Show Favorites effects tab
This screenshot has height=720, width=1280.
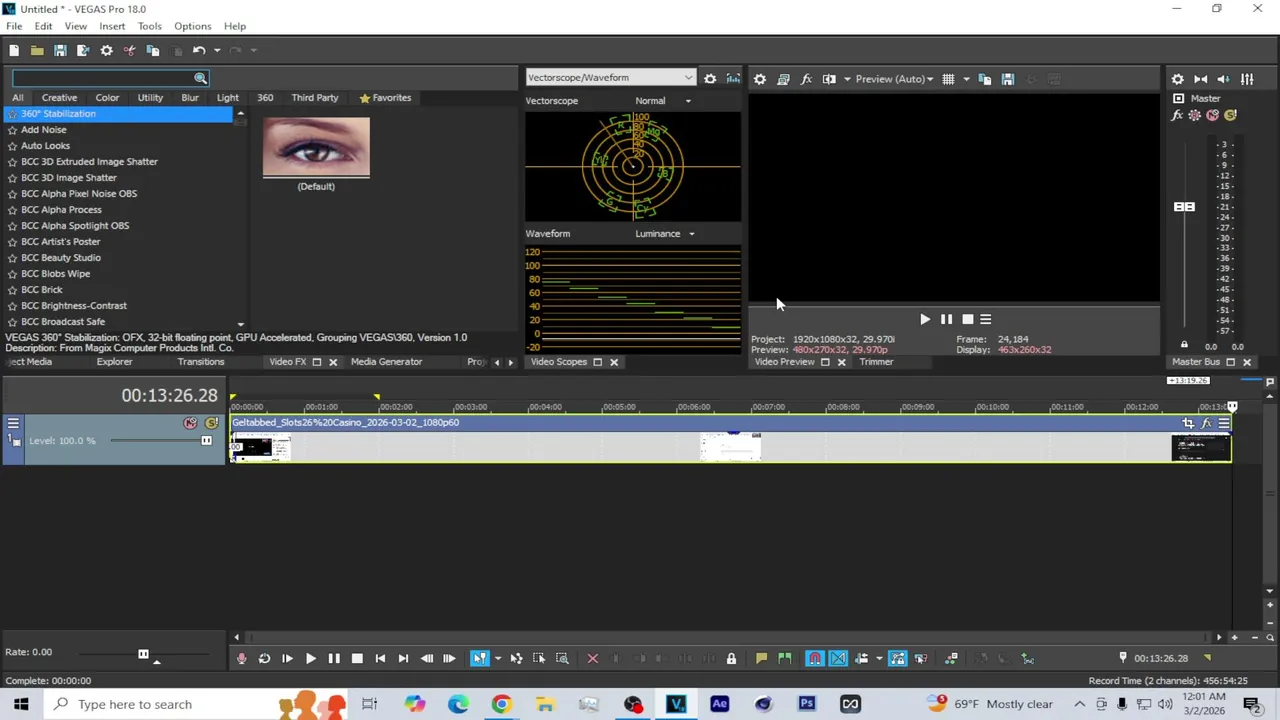point(385,98)
